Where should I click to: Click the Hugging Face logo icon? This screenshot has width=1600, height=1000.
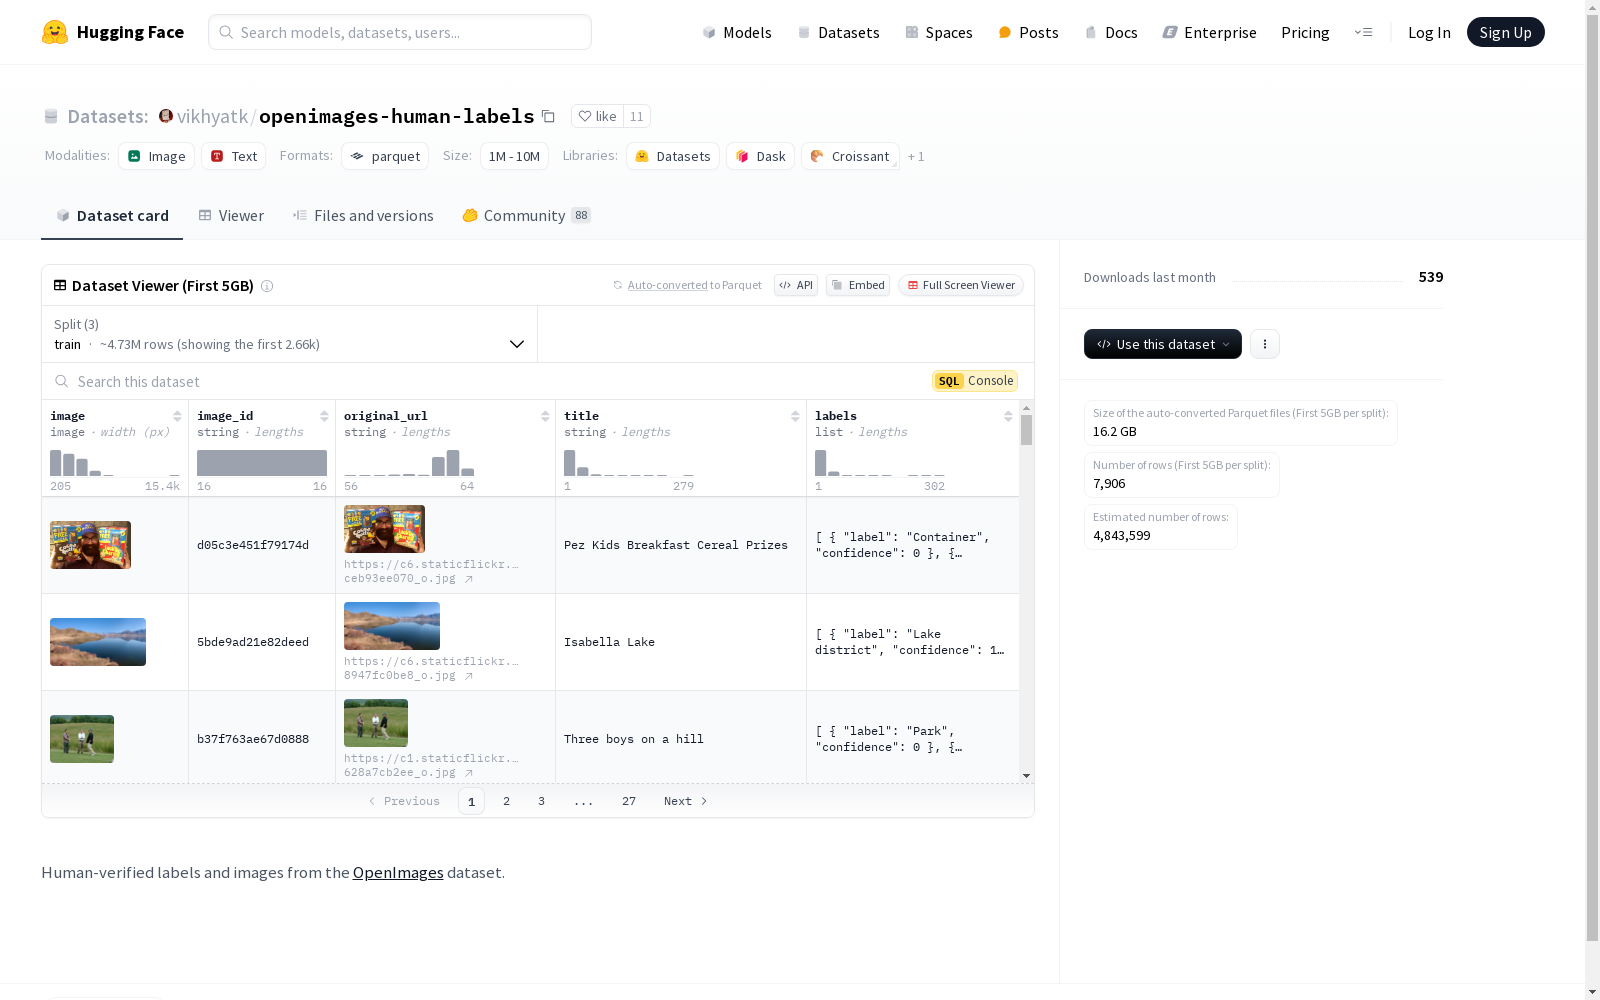(x=55, y=32)
